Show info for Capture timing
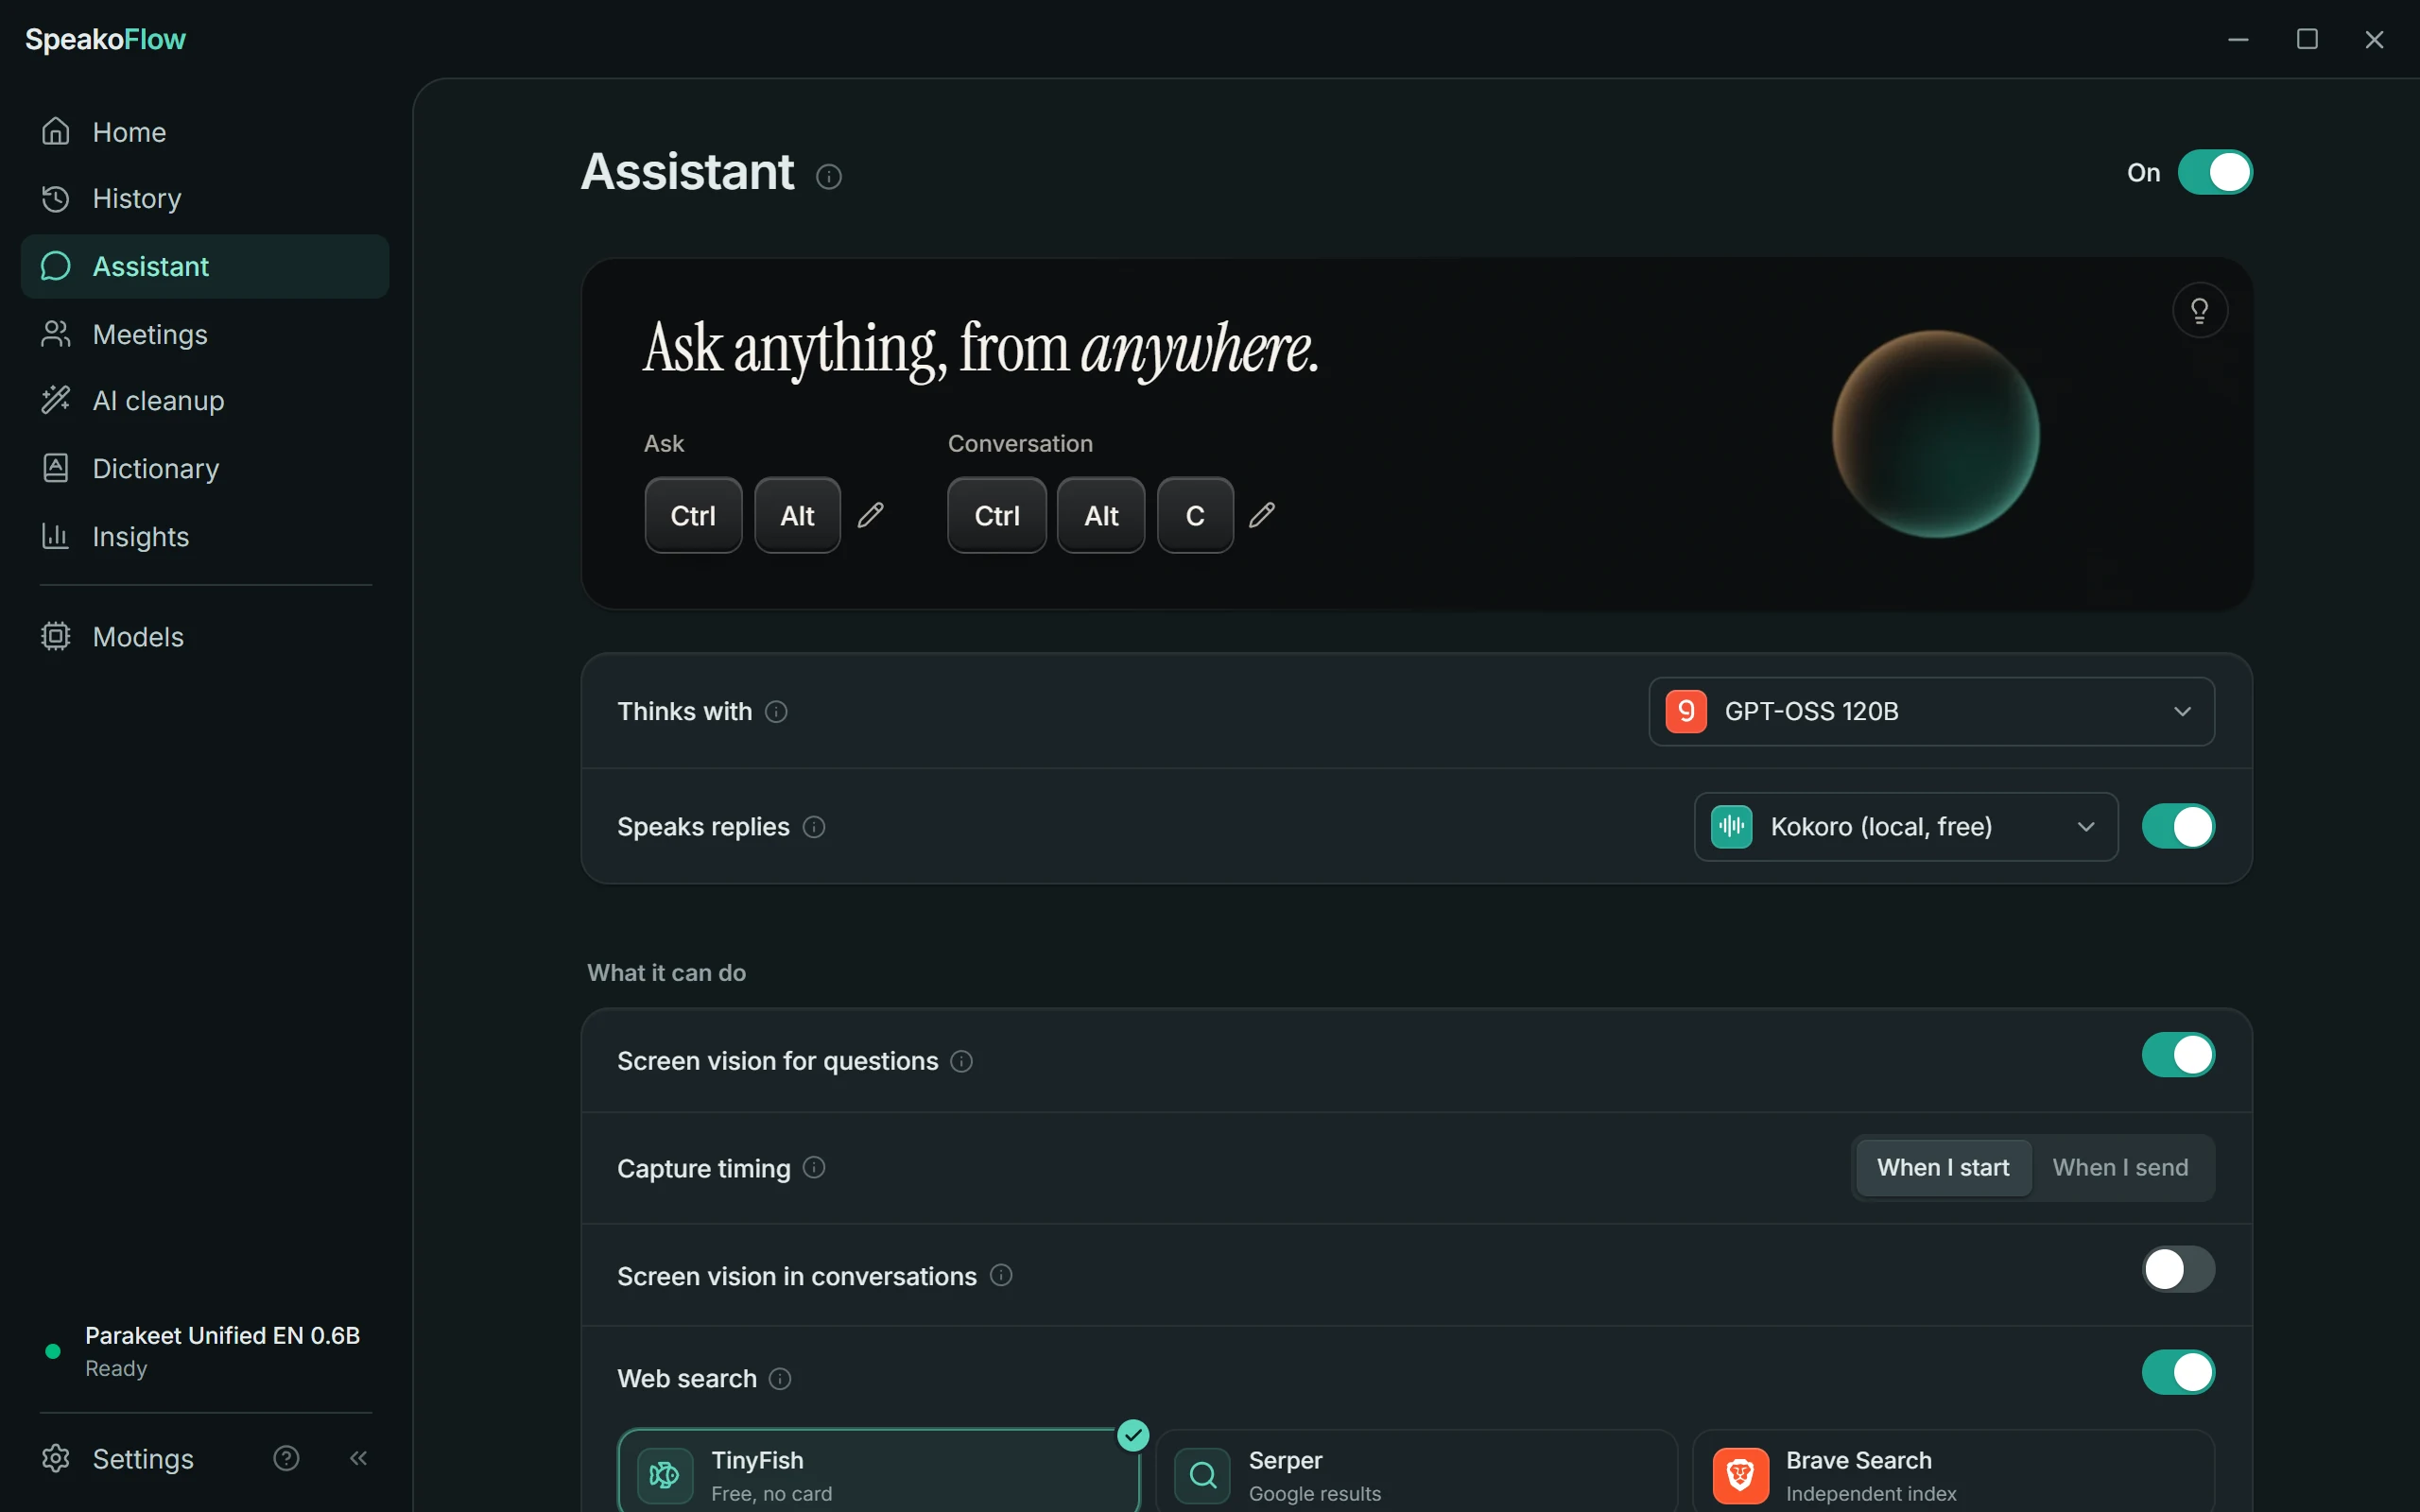The width and height of the screenshot is (2420, 1512). (814, 1167)
